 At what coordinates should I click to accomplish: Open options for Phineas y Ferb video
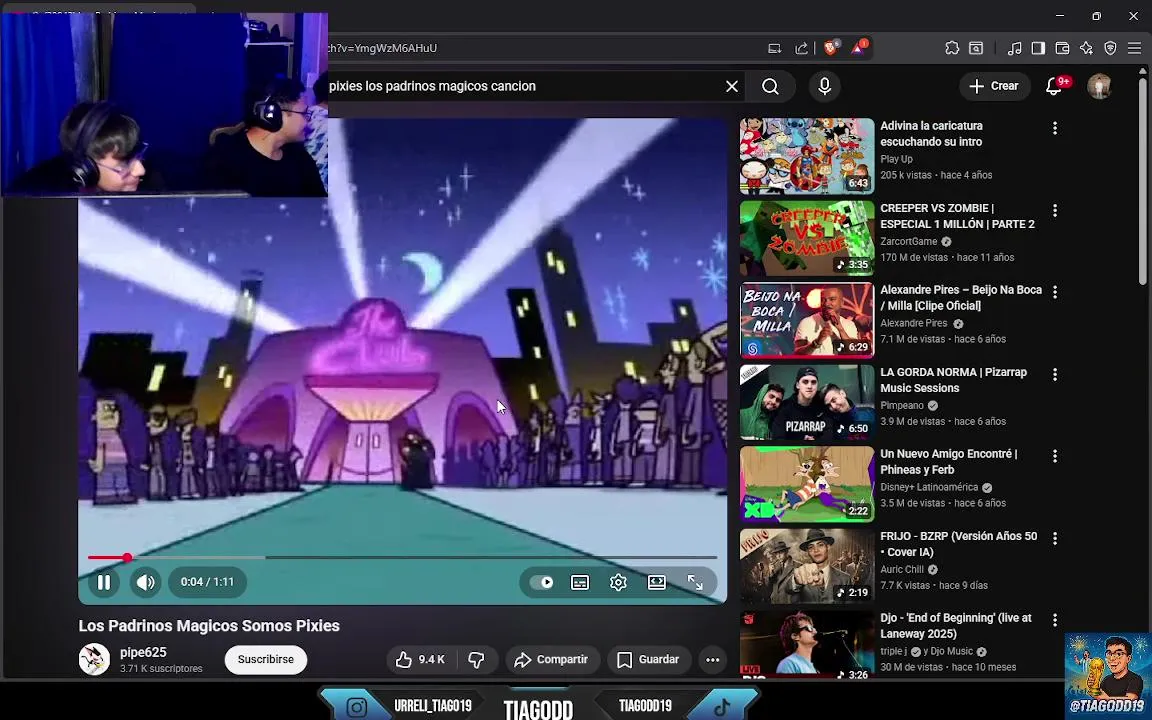pyautogui.click(x=1055, y=456)
